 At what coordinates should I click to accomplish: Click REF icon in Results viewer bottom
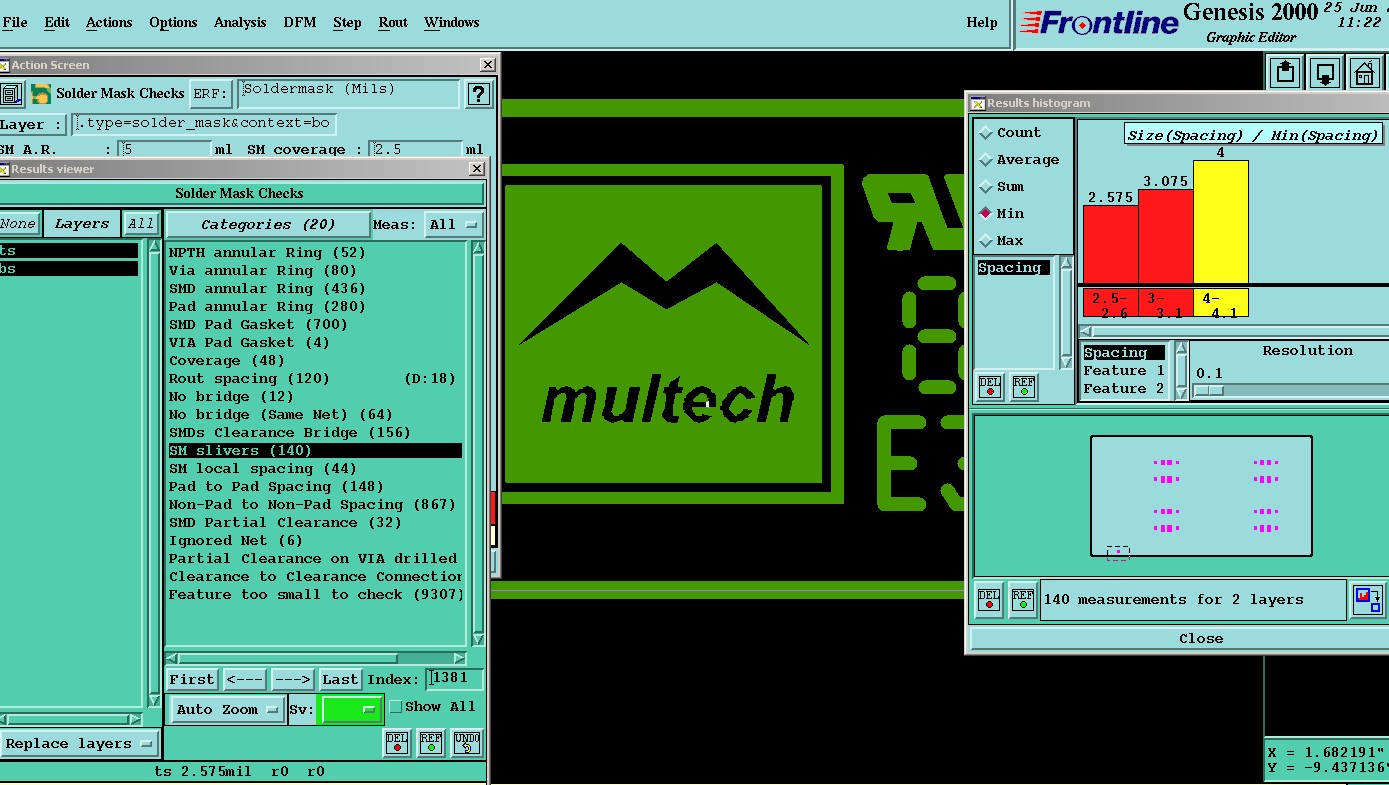coord(431,743)
